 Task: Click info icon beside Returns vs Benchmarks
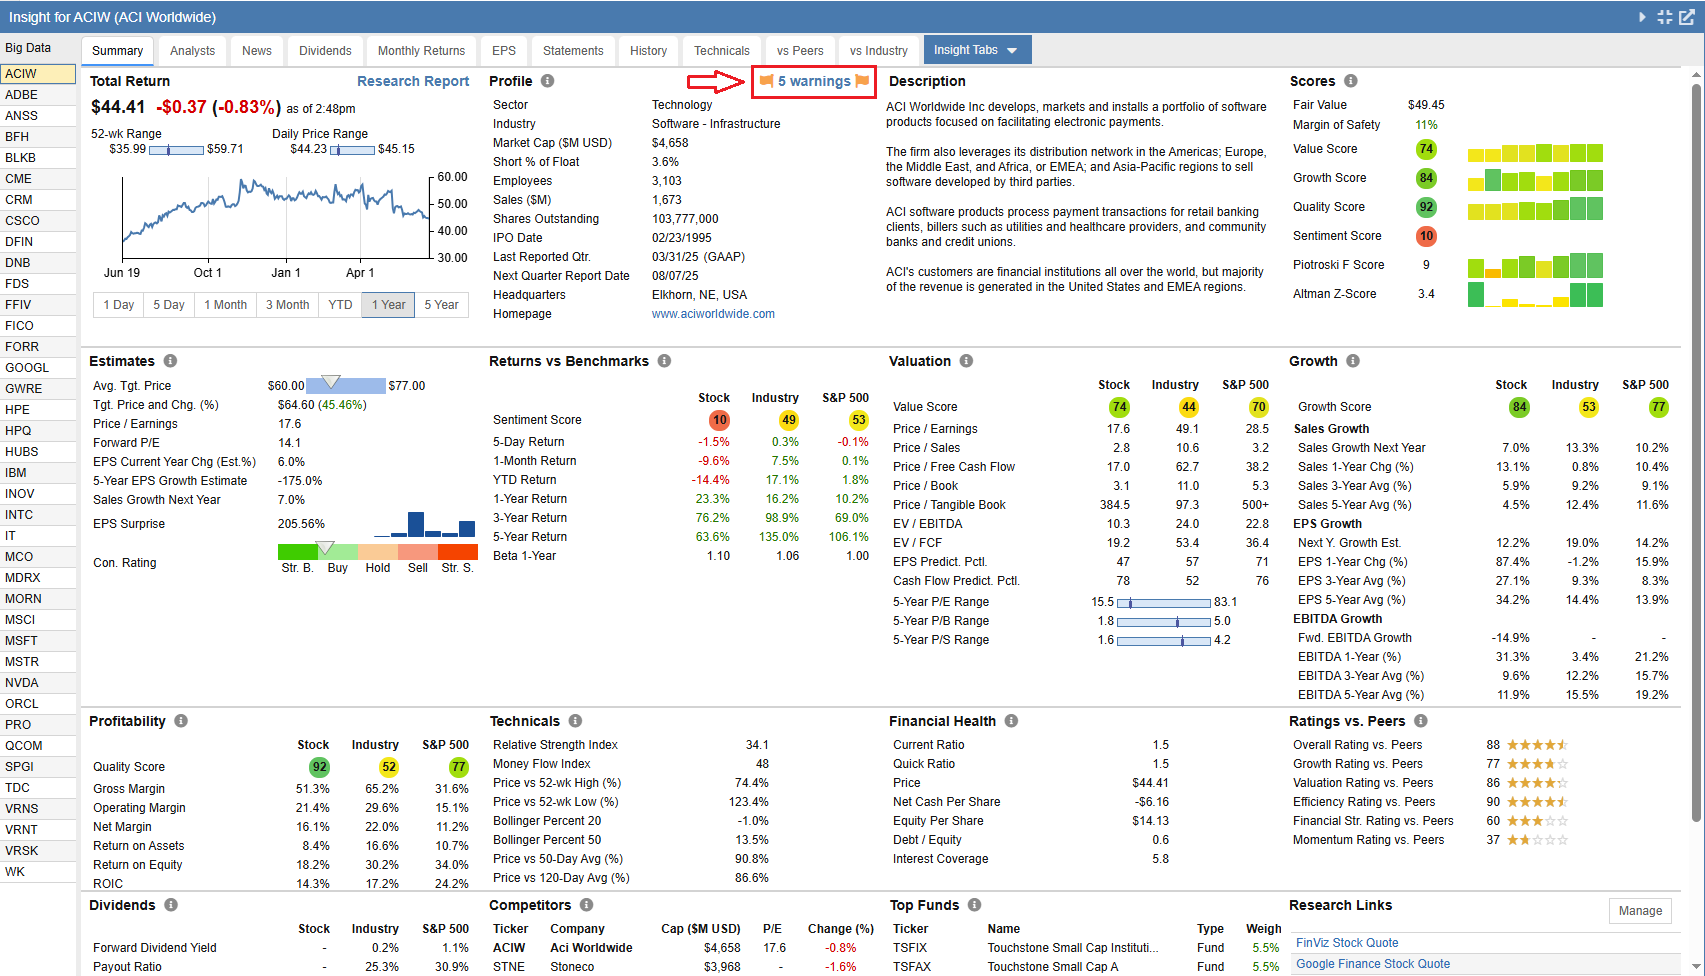pos(664,361)
